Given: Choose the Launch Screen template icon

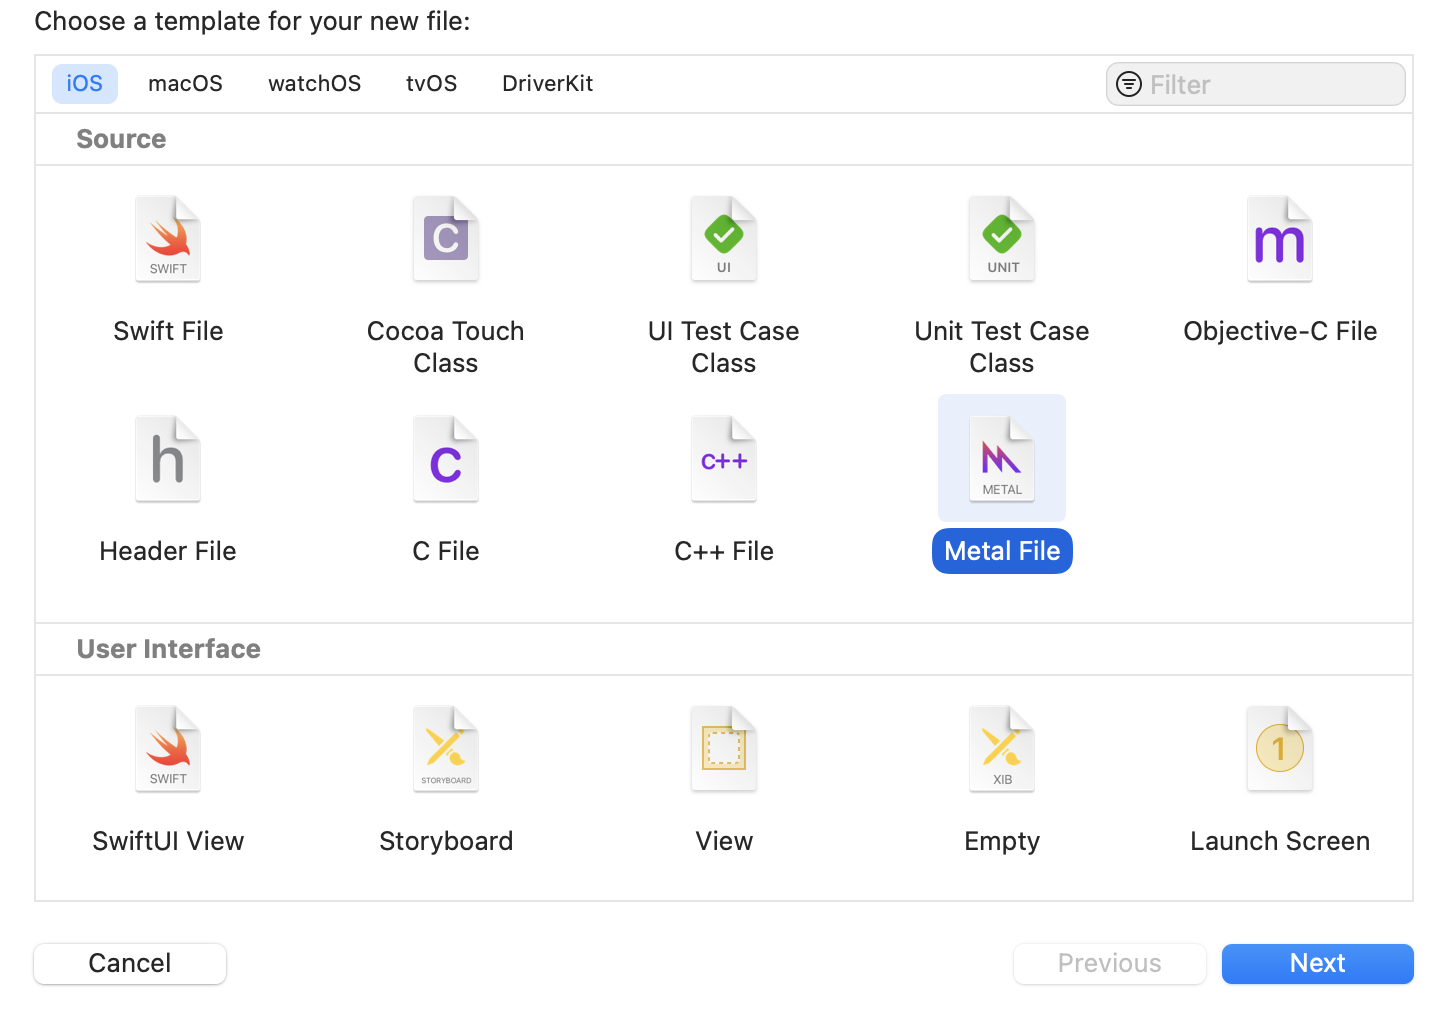Looking at the screenshot, I should point(1280,750).
